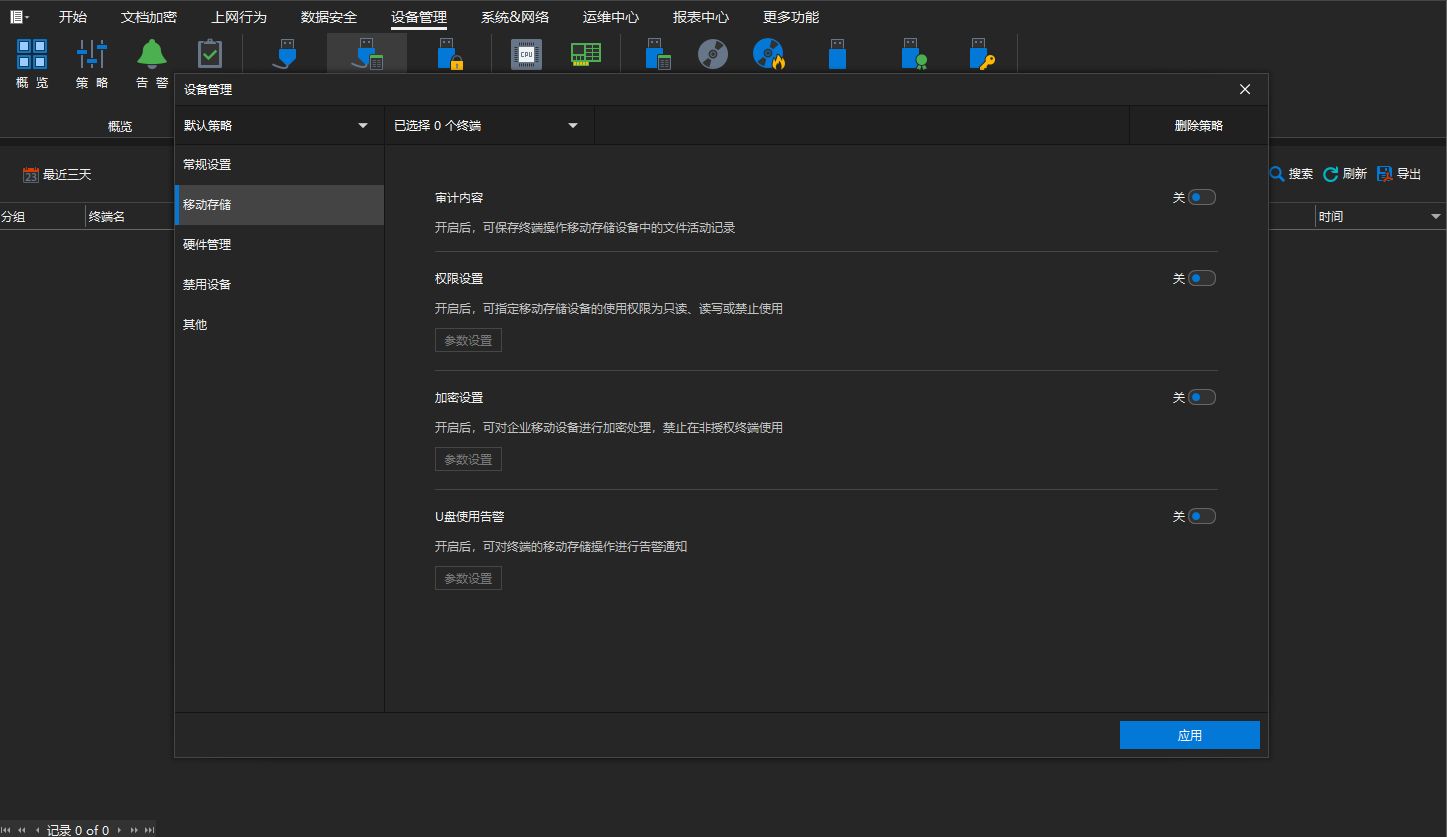Viewport: 1447px width, 837px height.
Task: Click the 应用 apply button
Action: point(1190,735)
